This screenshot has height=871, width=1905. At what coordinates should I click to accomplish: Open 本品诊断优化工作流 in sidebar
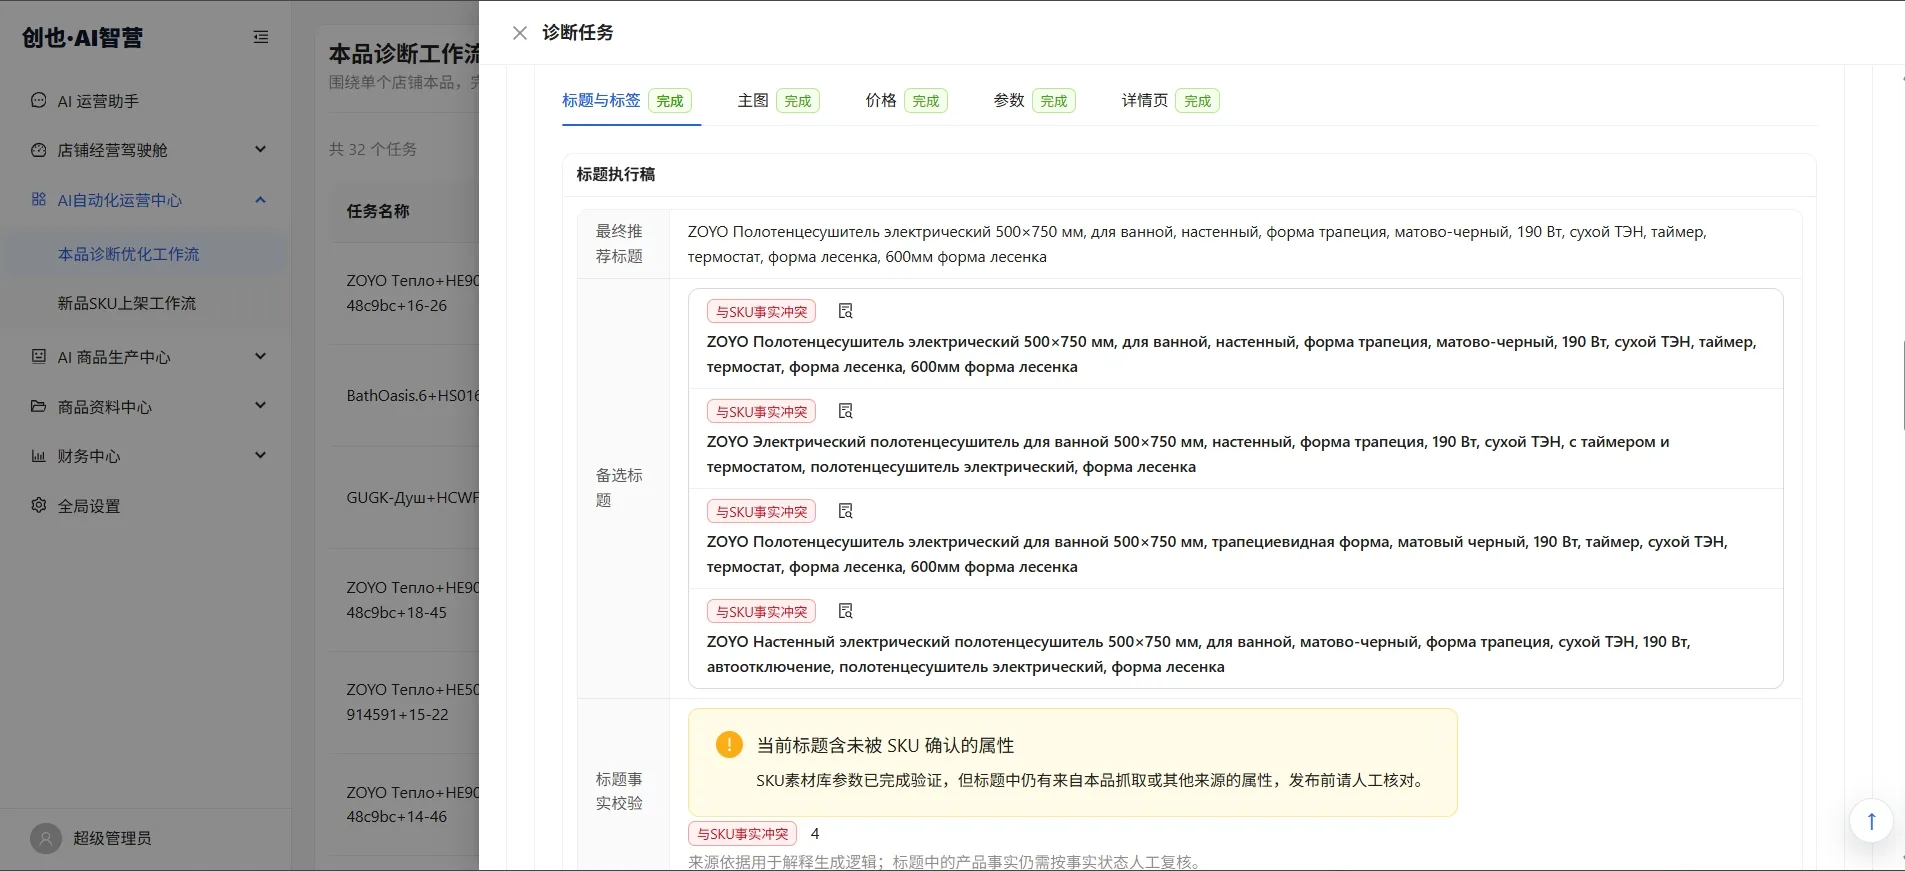pyautogui.click(x=145, y=254)
